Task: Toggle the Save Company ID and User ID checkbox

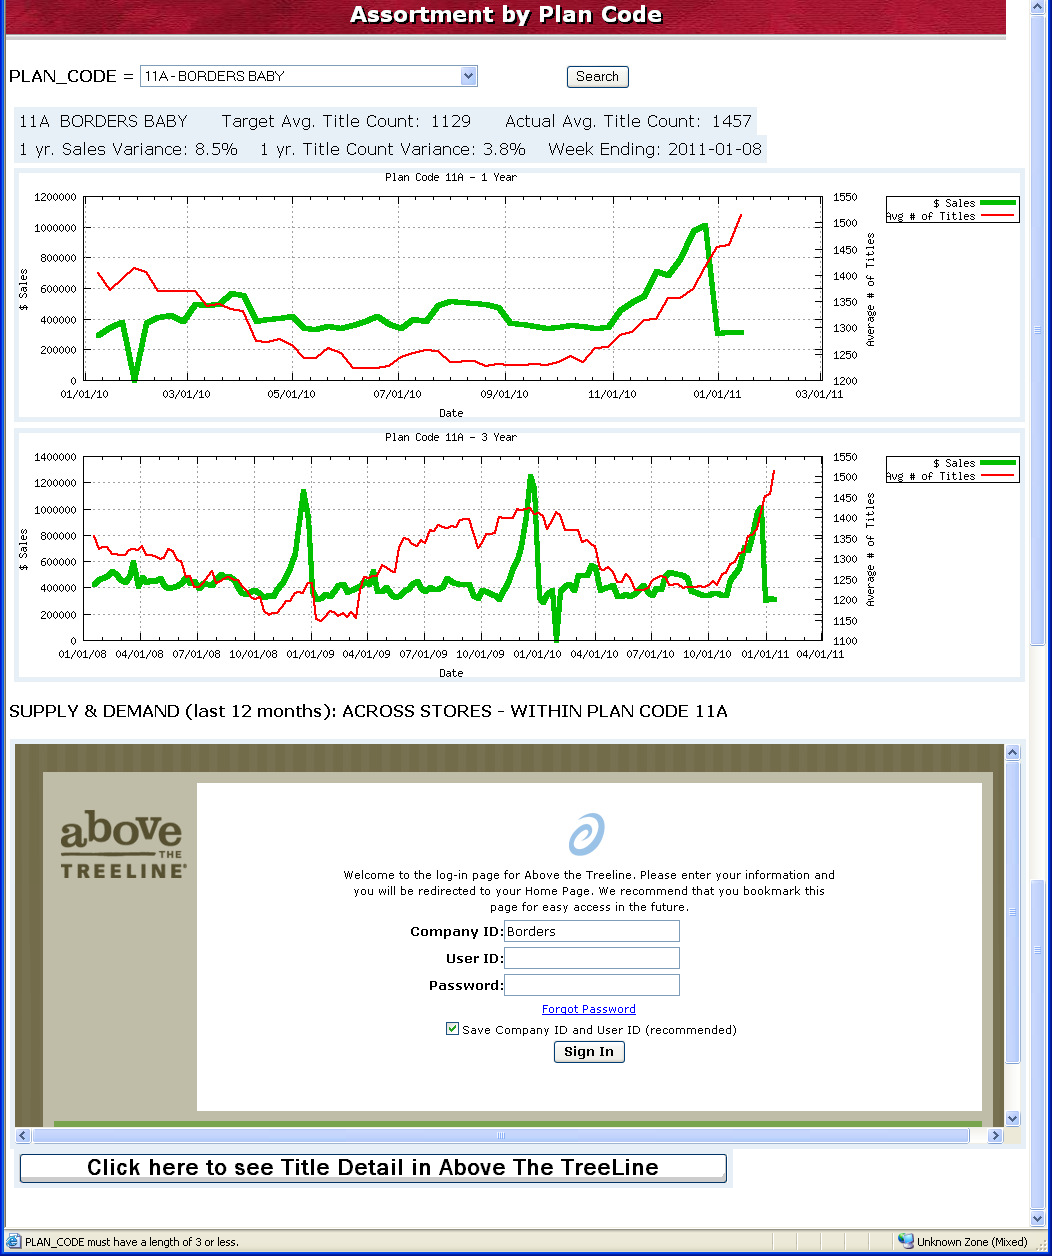Action: coord(453,1029)
